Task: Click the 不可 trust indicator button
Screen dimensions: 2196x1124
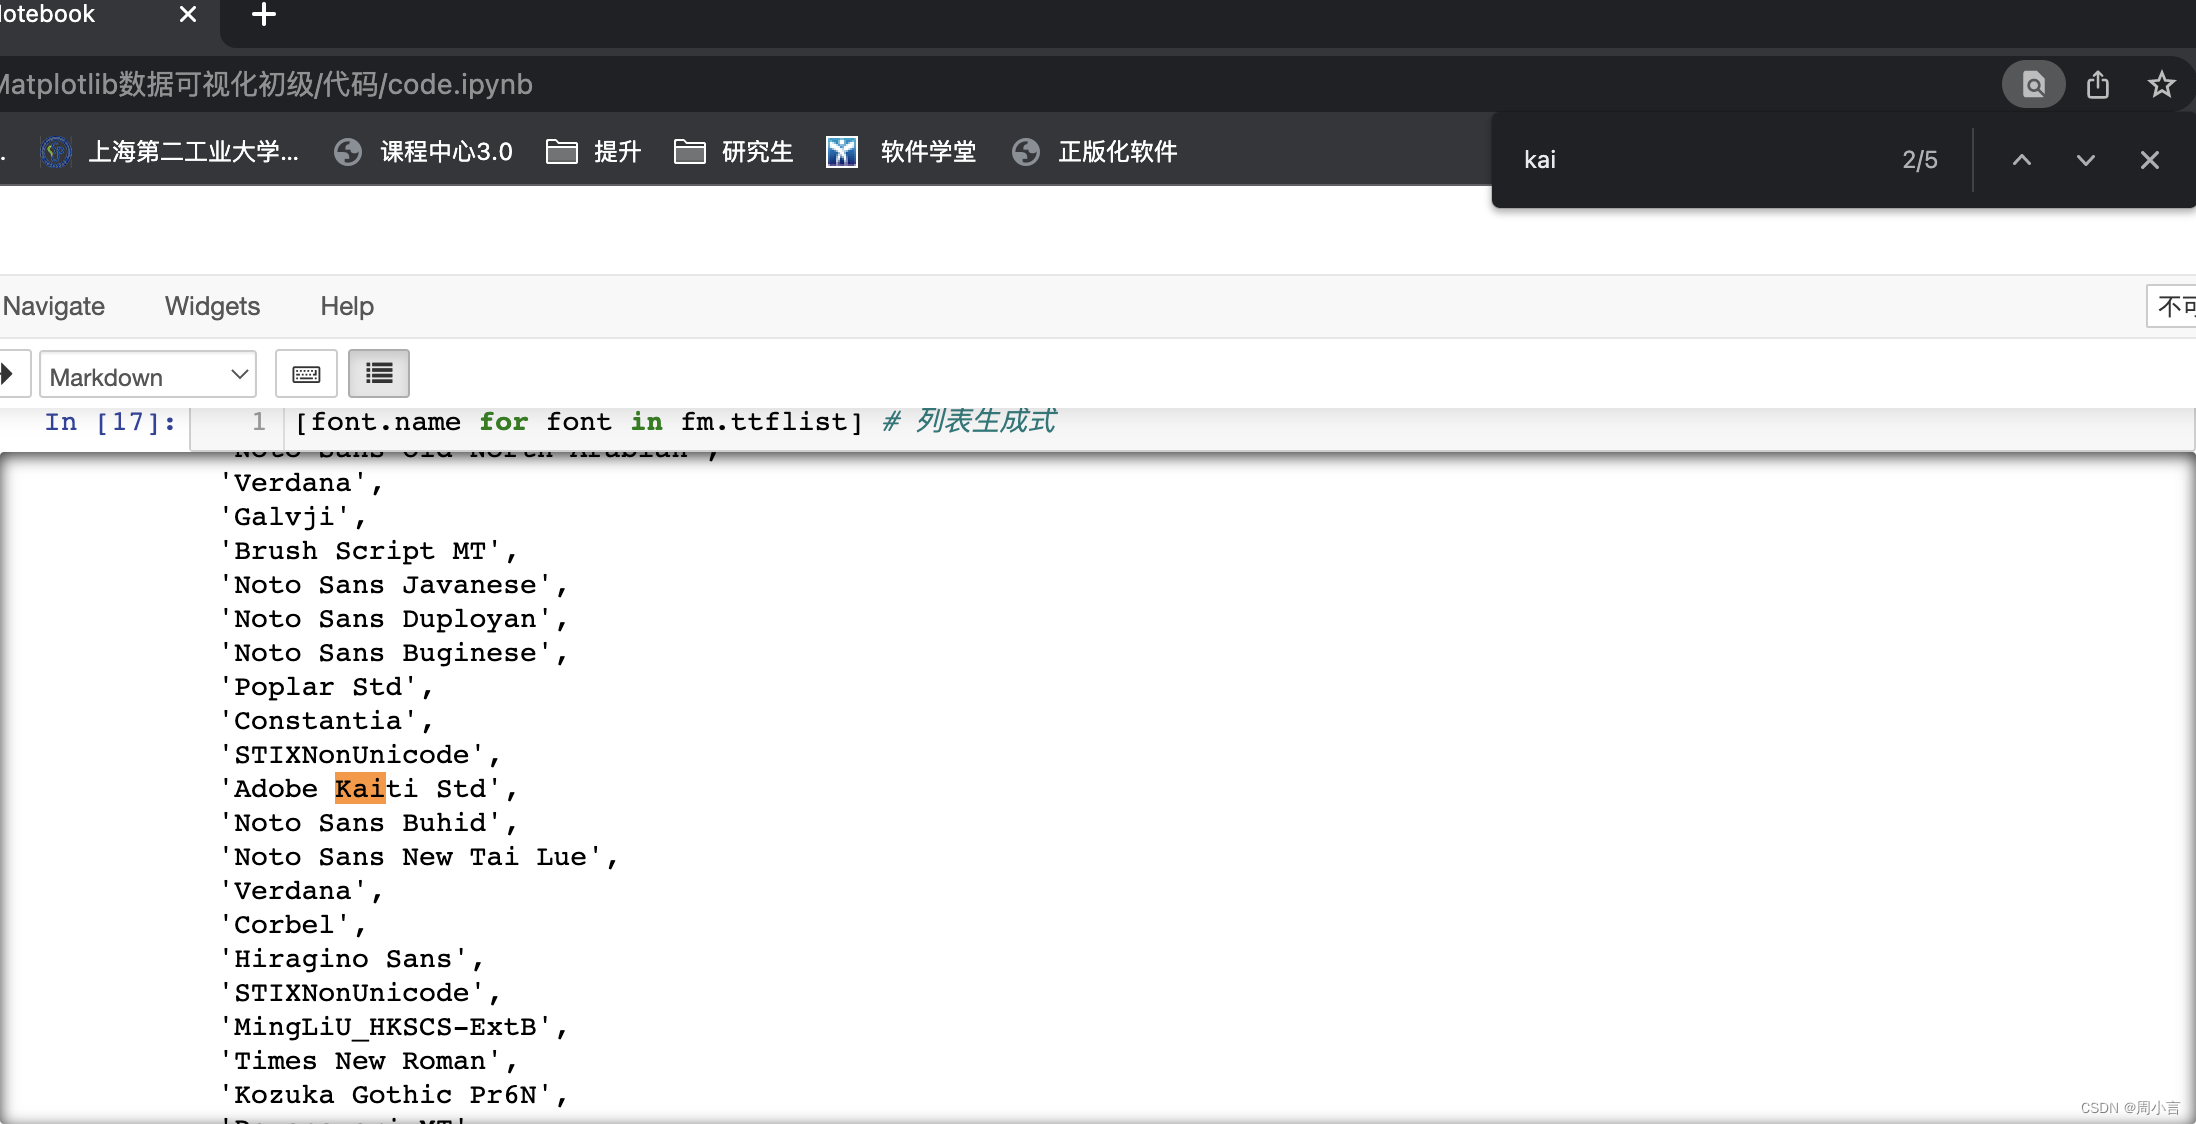Action: point(2172,306)
